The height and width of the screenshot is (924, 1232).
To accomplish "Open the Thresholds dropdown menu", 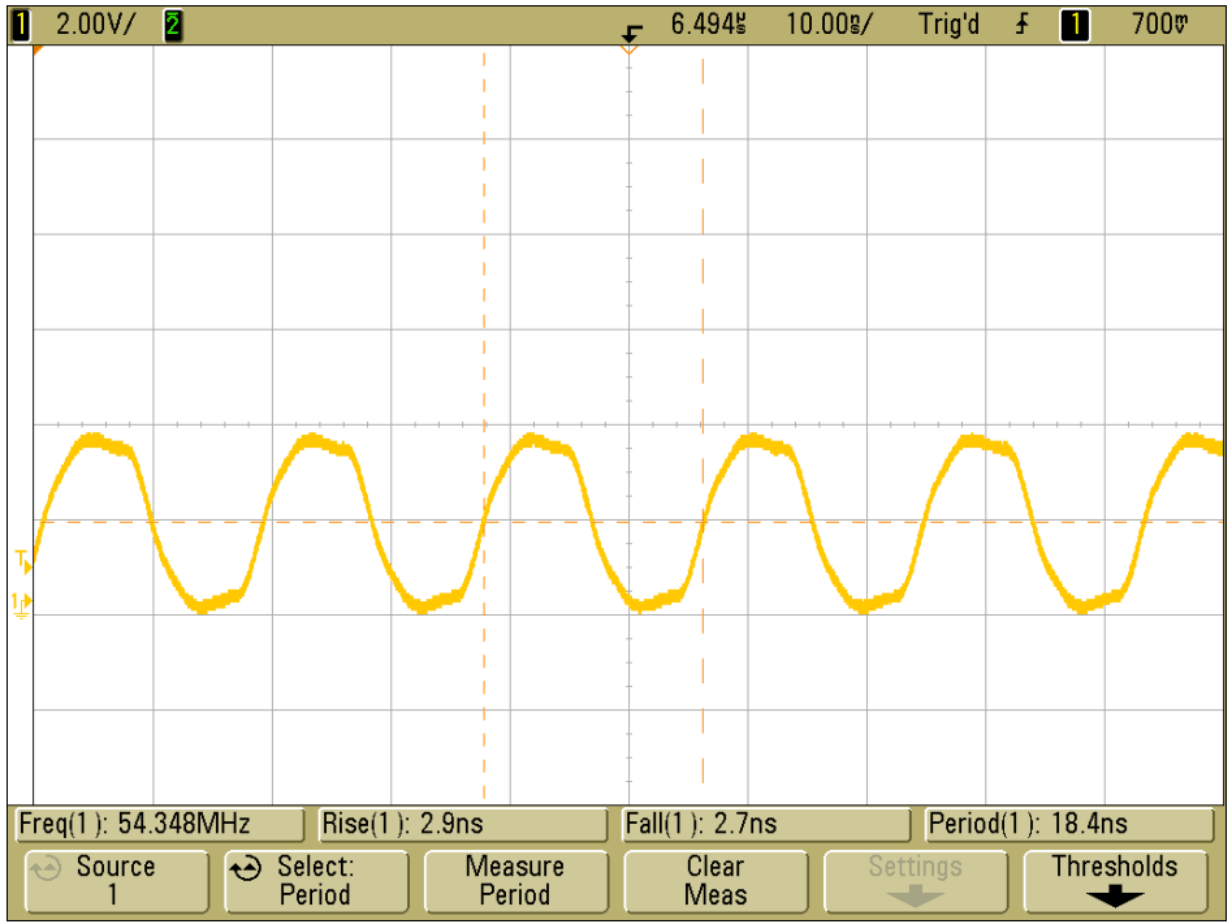I will click(x=1118, y=882).
